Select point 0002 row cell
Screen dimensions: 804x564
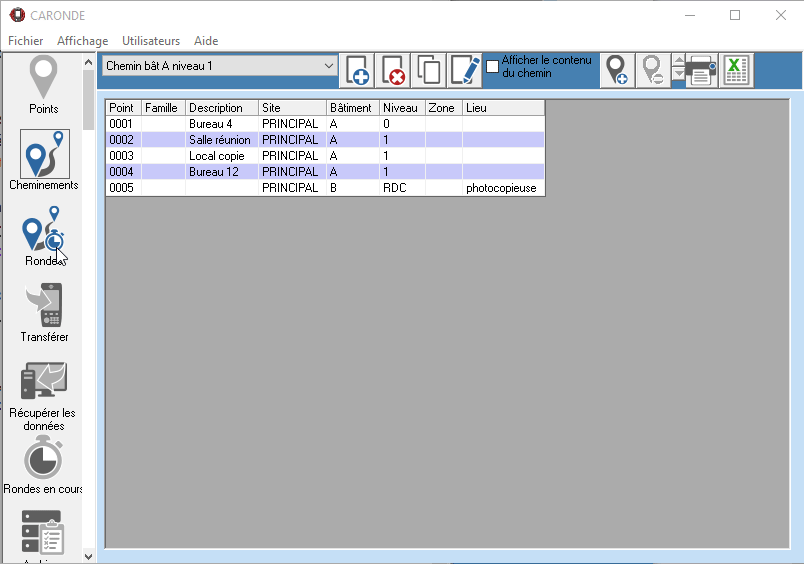point(124,139)
